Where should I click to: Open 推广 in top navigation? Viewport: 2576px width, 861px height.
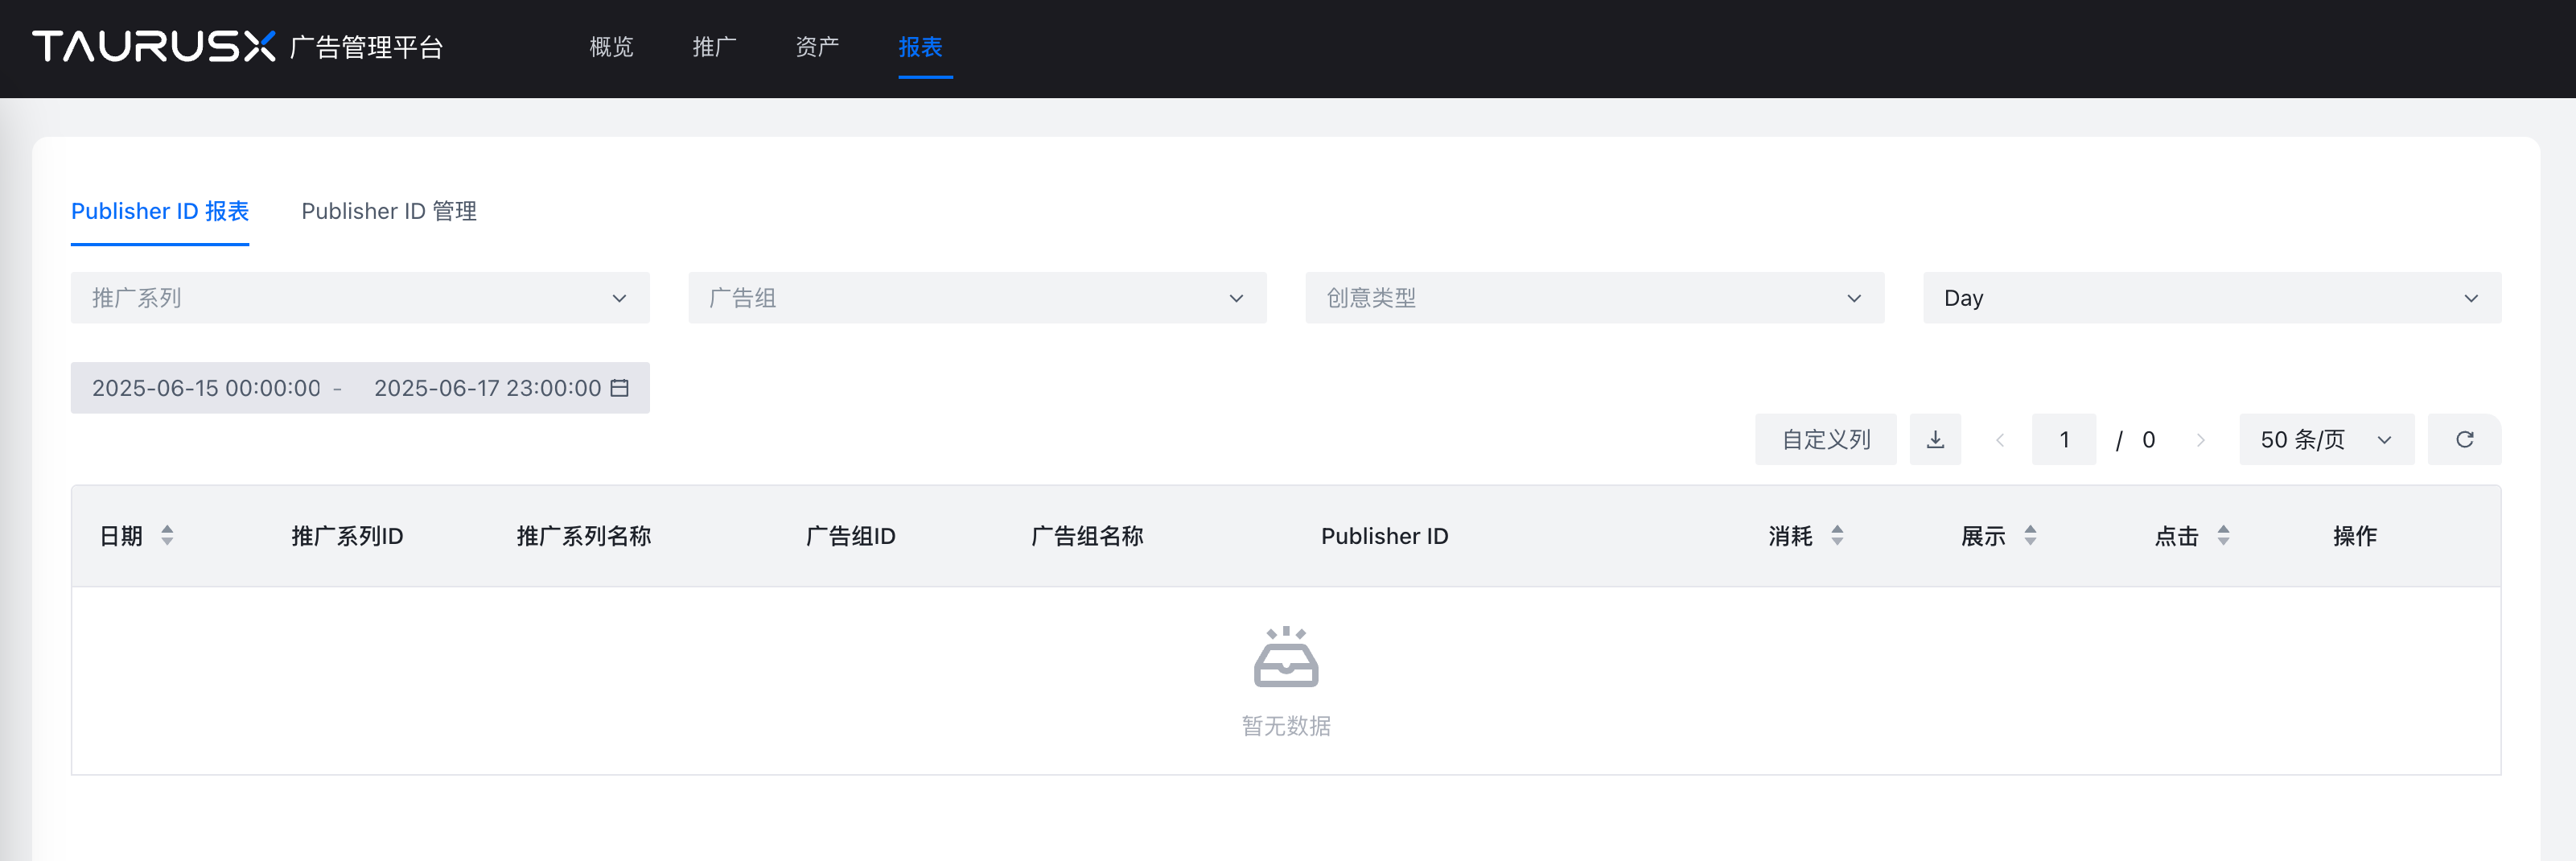714,47
